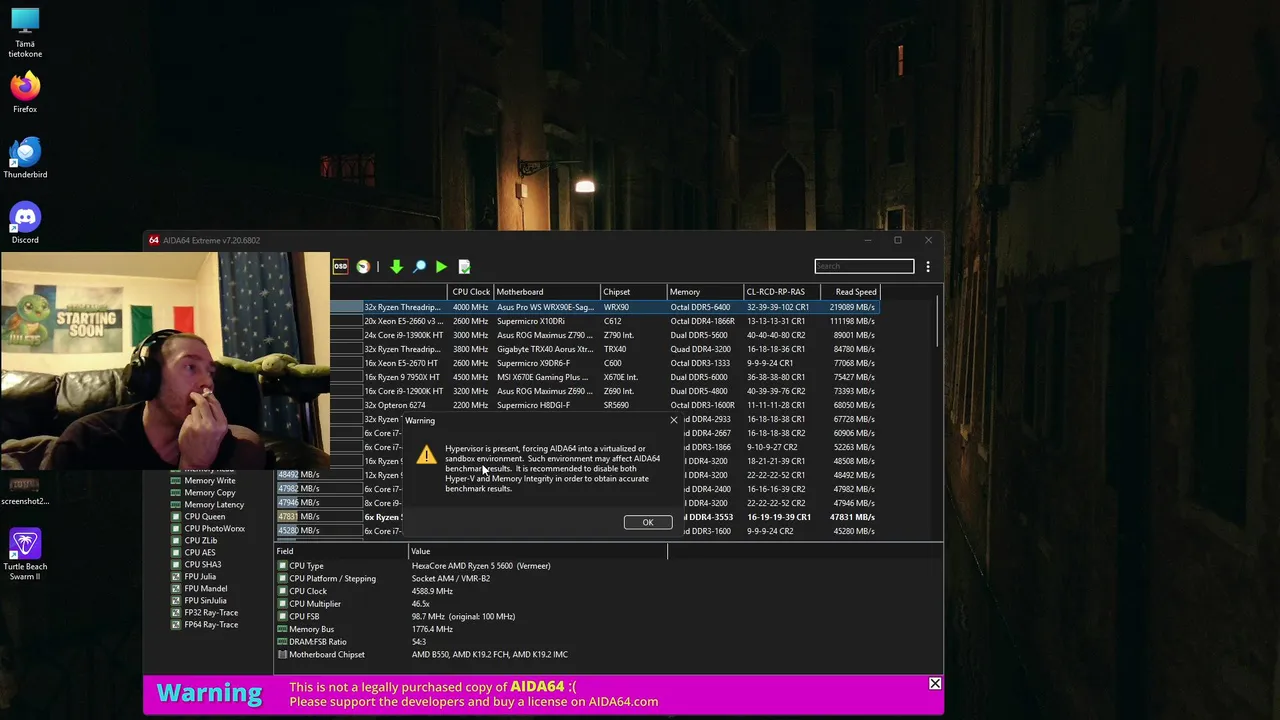Open the sensor gauge icon in the toolbar

point(363,267)
